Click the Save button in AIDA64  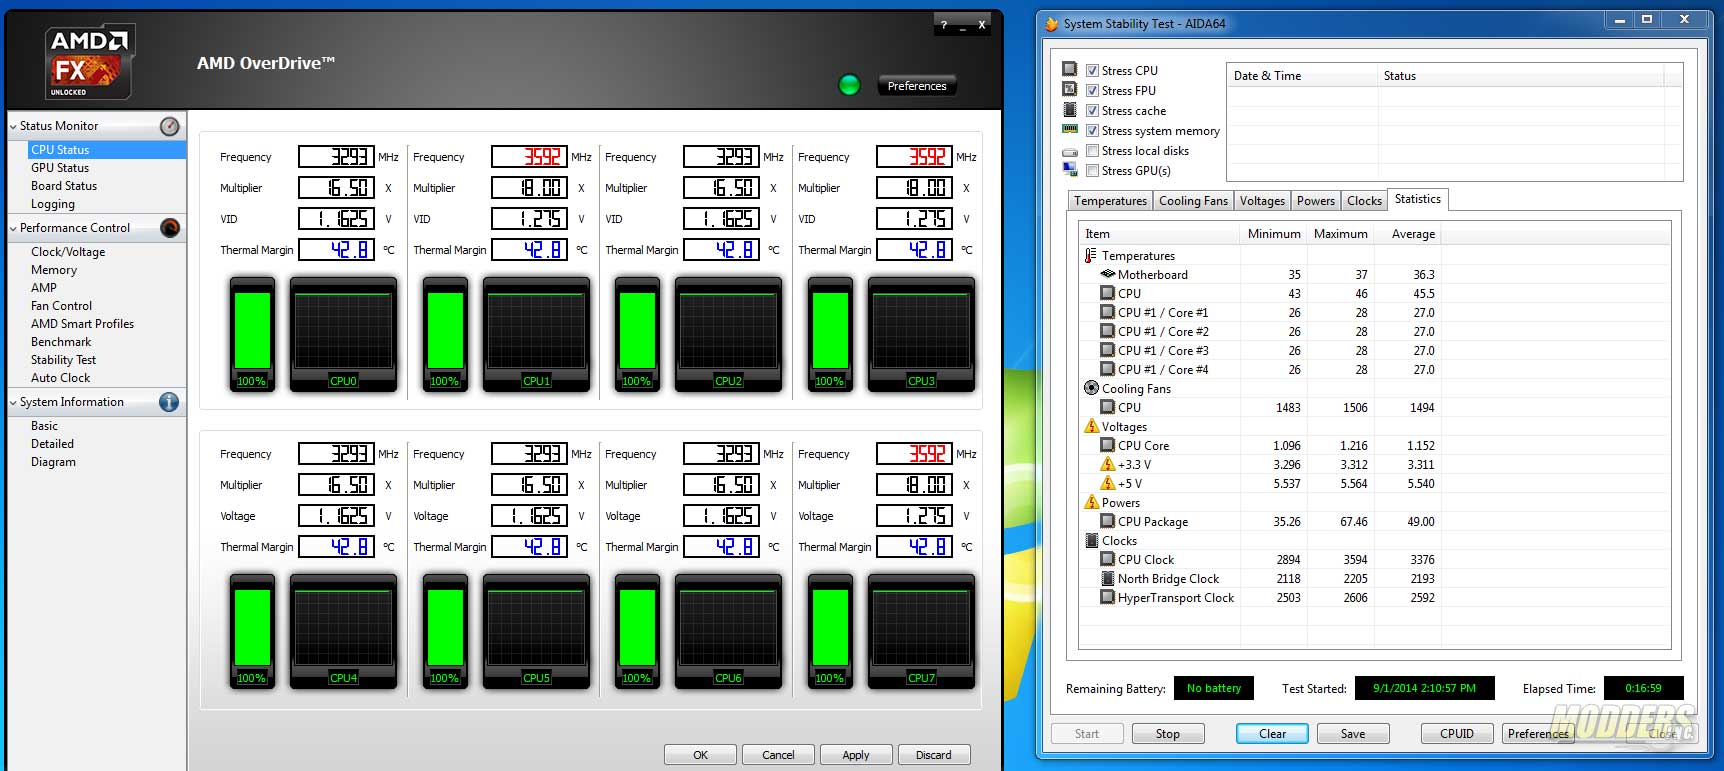click(1353, 734)
